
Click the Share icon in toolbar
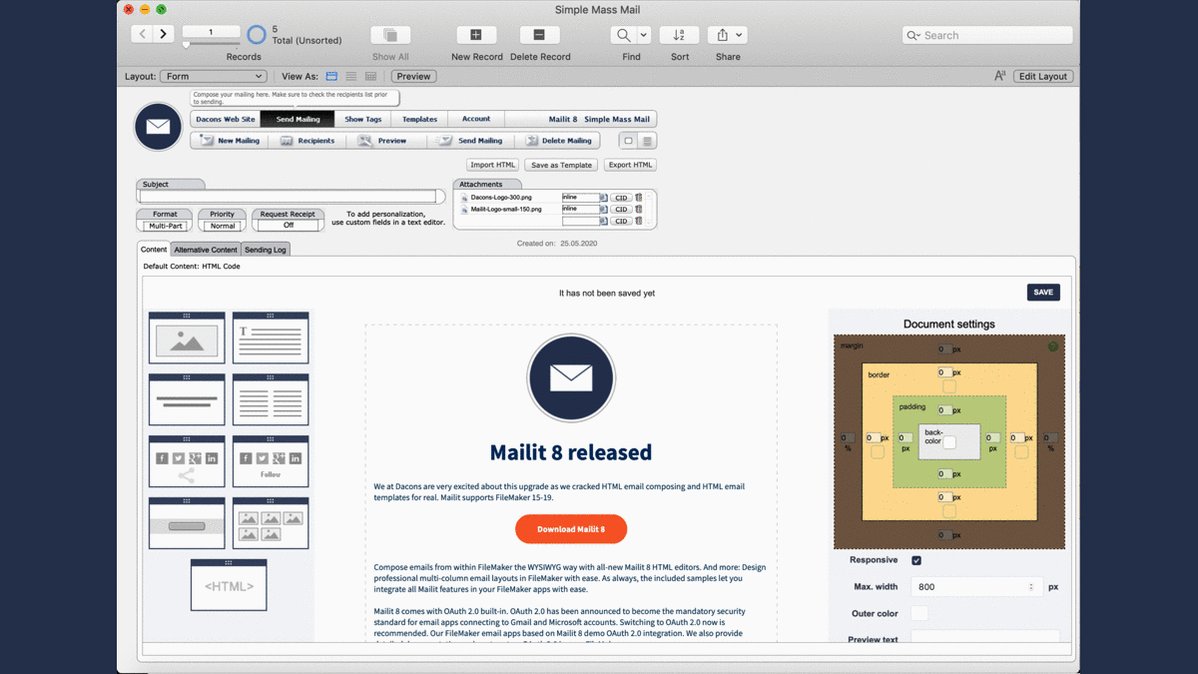pyautogui.click(x=722, y=35)
